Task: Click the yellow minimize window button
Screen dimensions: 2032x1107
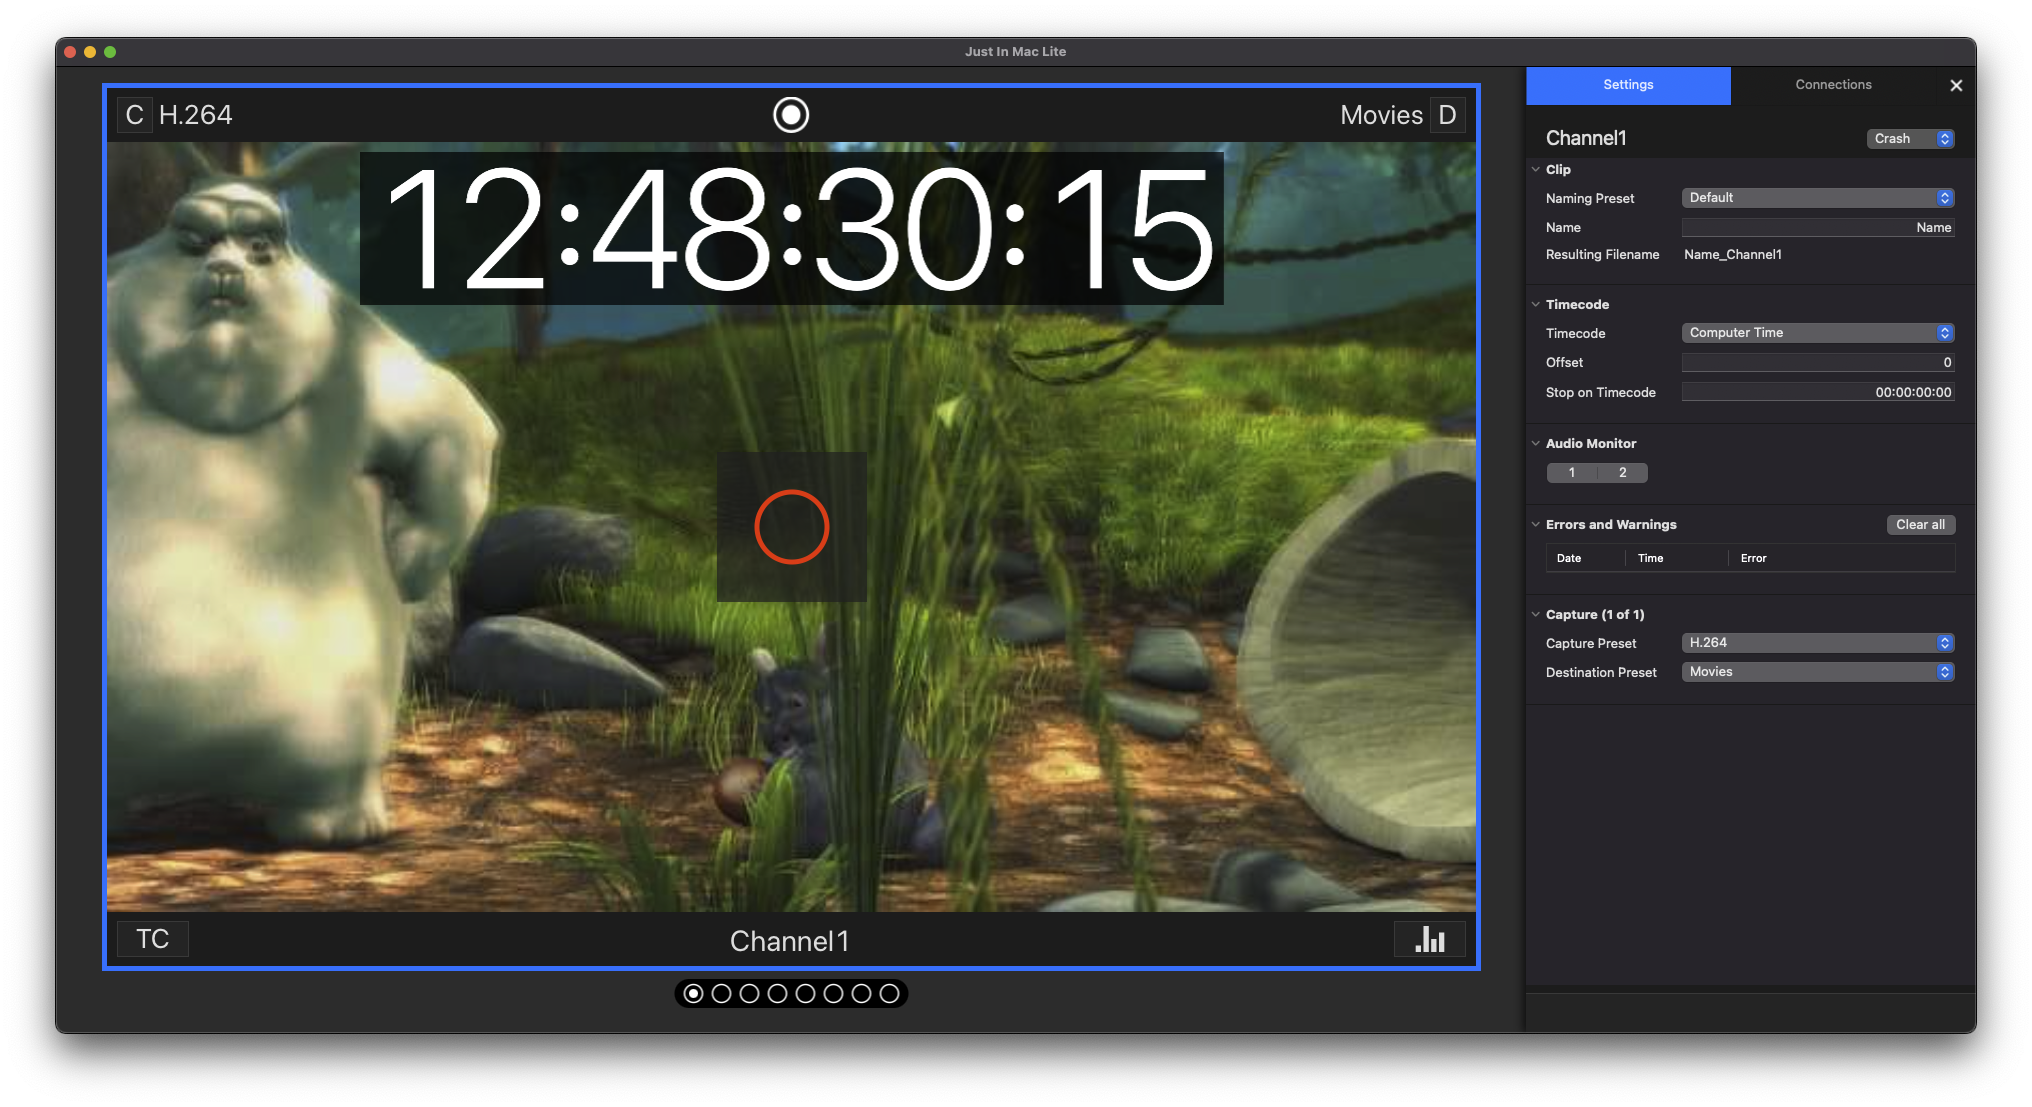Action: pos(90,52)
